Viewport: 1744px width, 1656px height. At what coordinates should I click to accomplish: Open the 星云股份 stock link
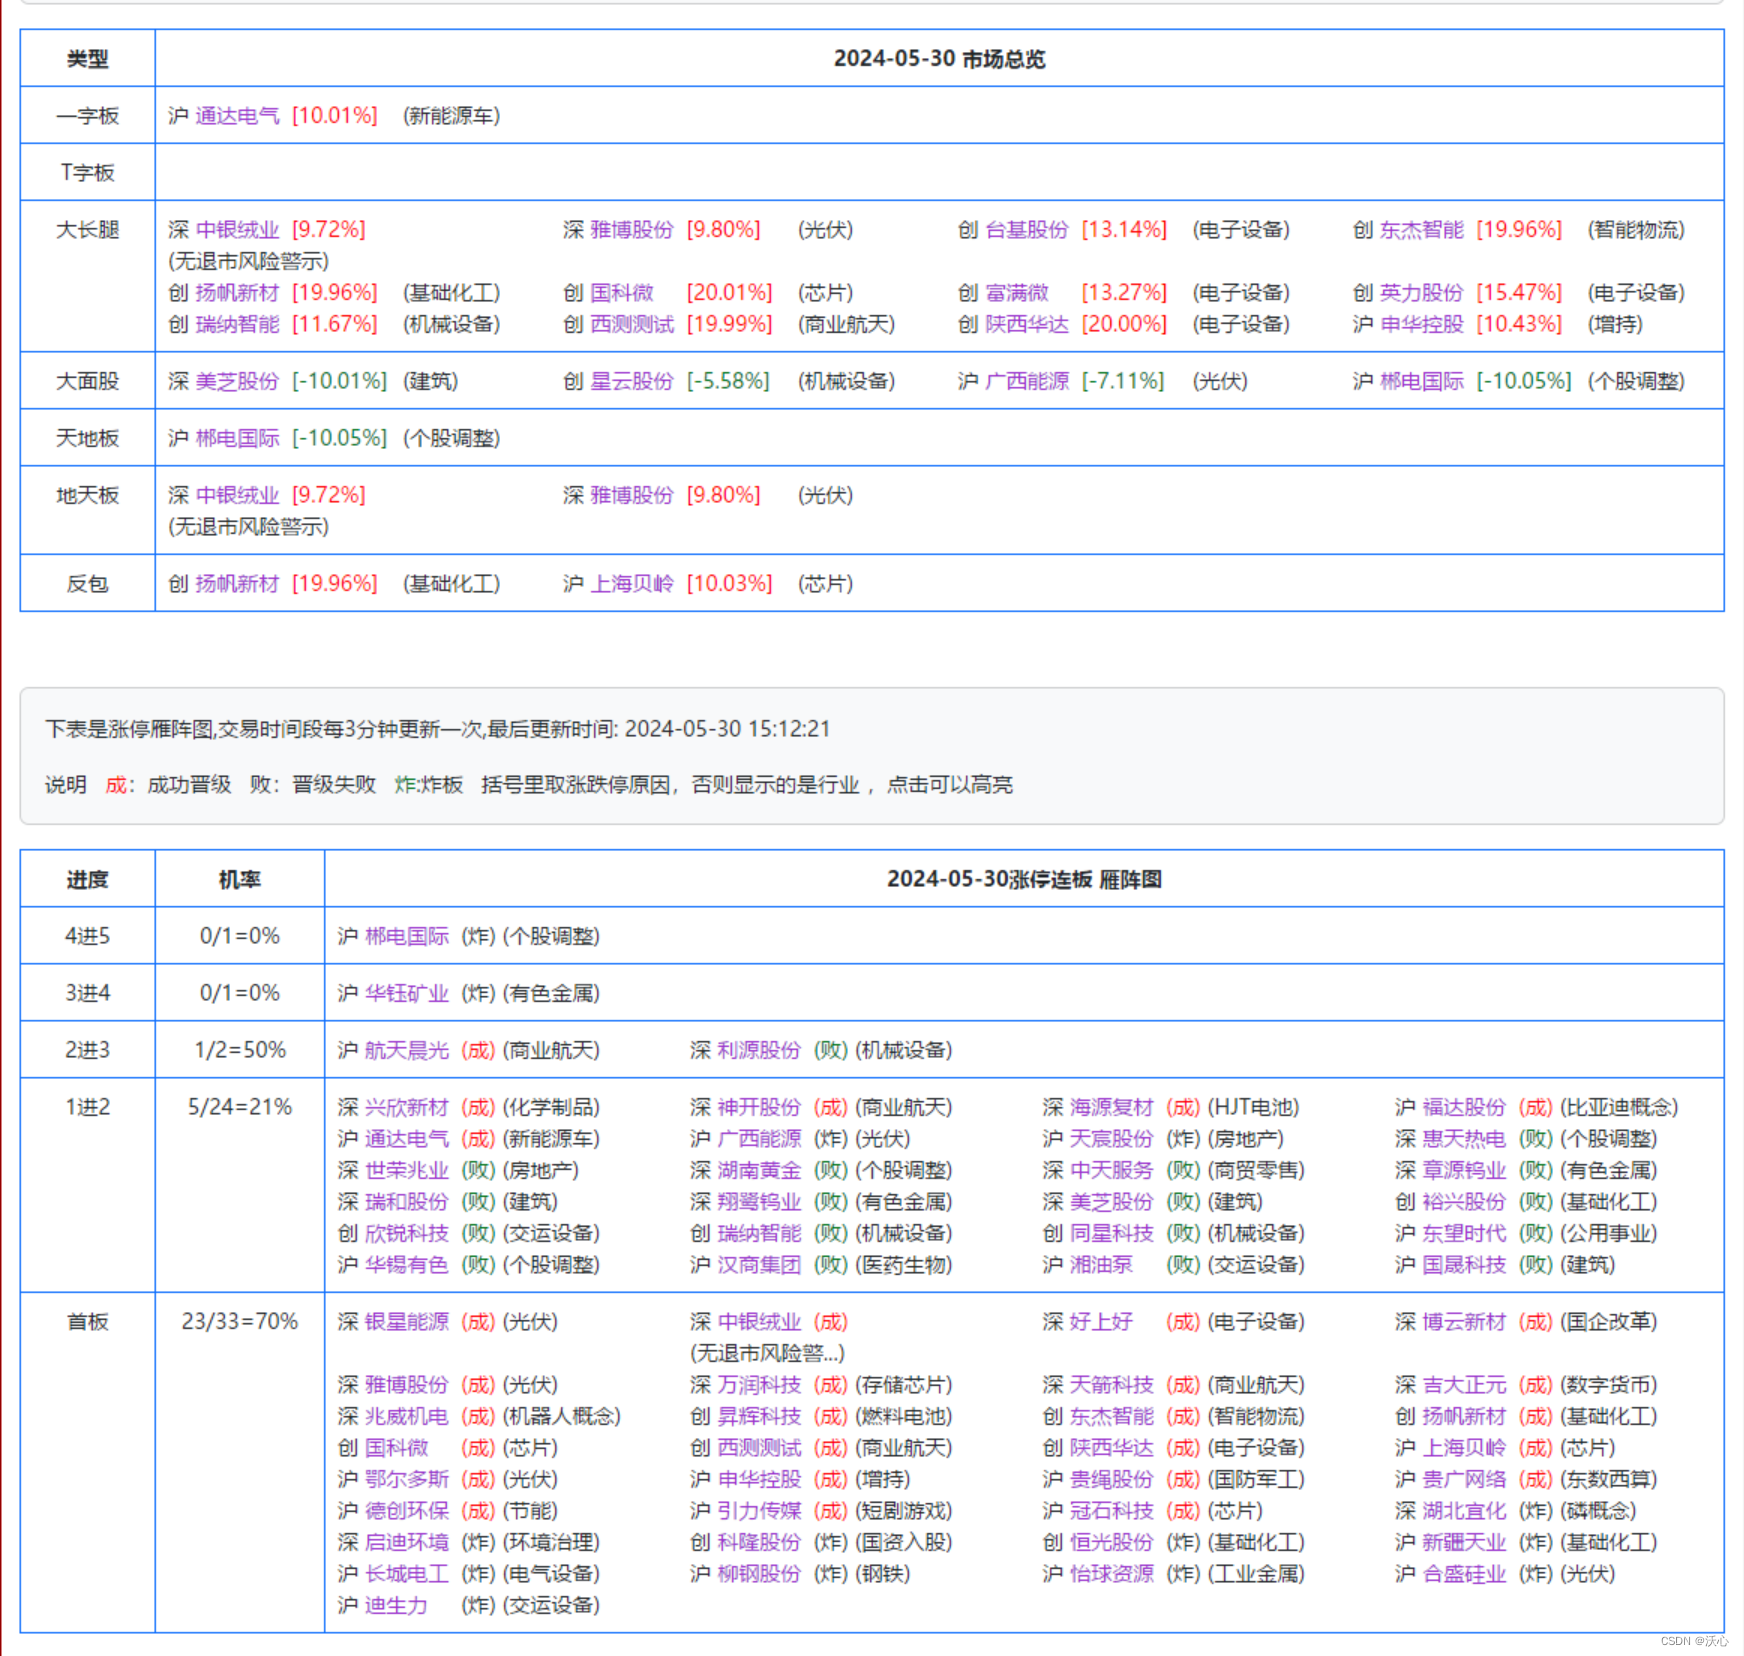tap(632, 382)
